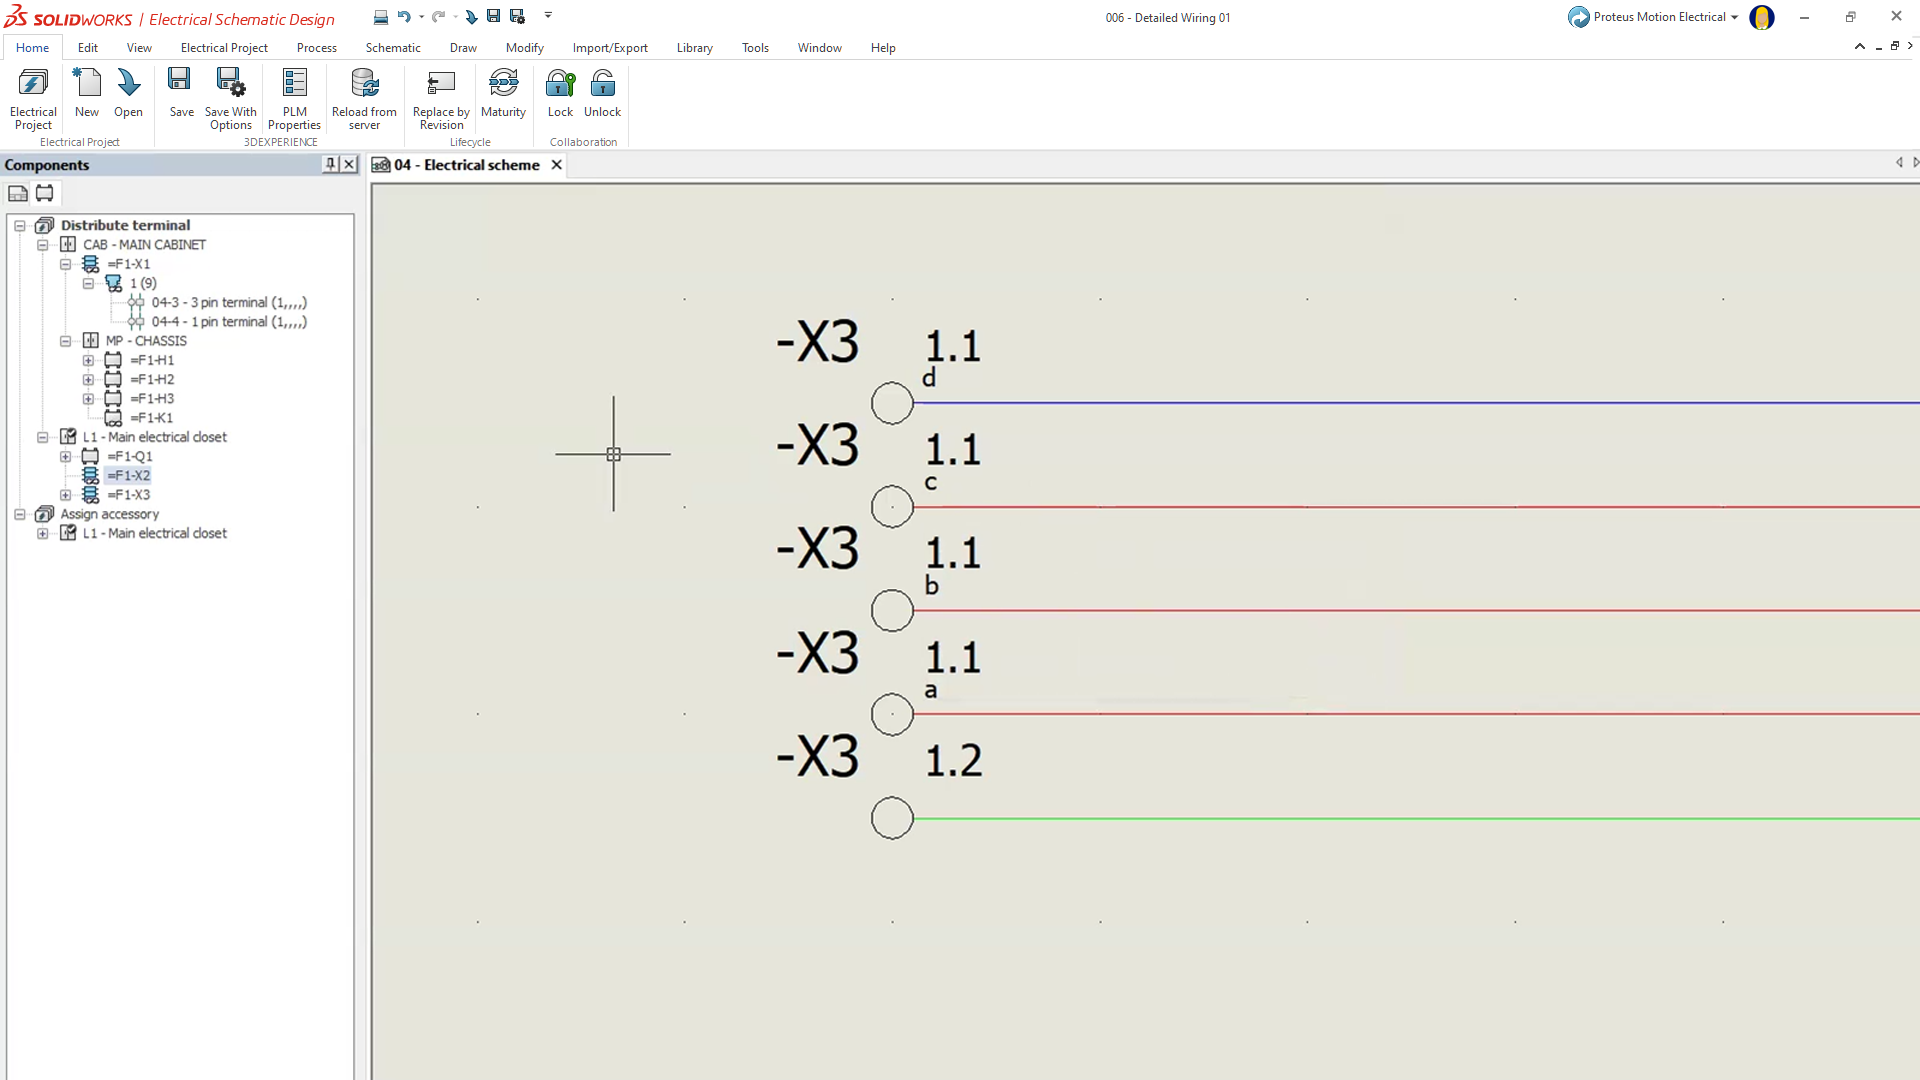The height and width of the screenshot is (1080, 1920).
Task: Click the 04 - Electrical scheme tab
Action: [465, 164]
